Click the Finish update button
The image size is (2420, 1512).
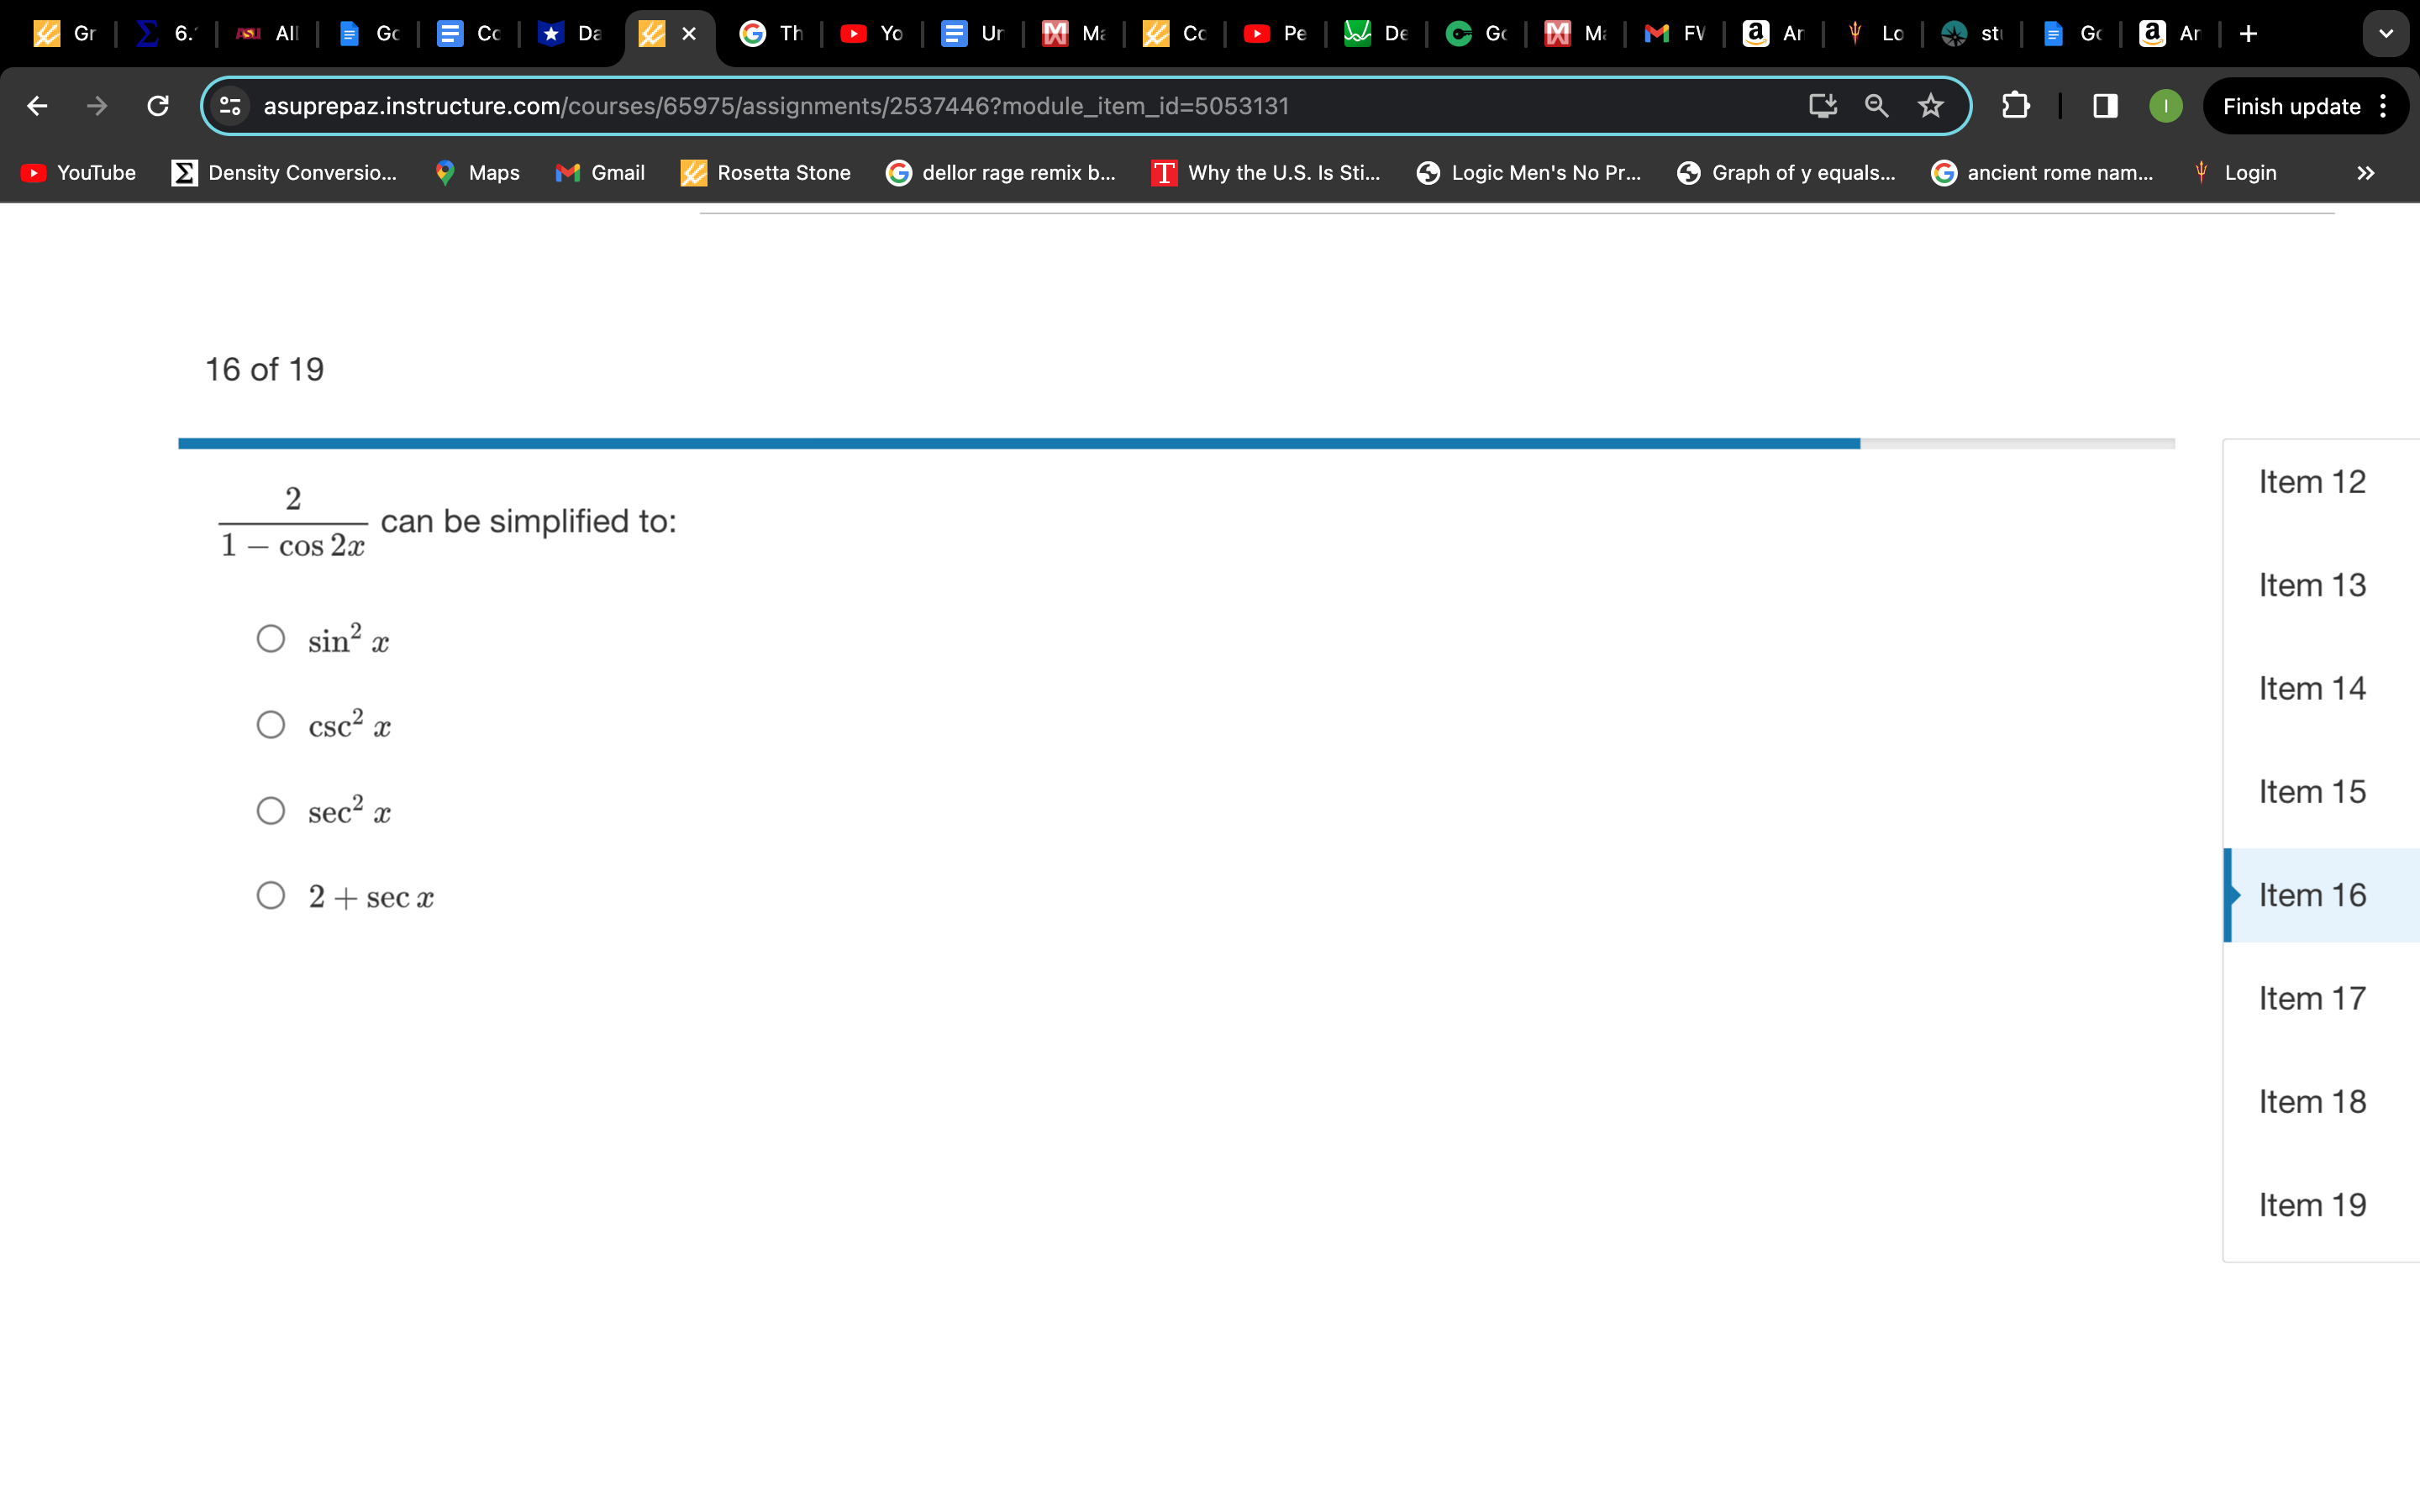[x=2291, y=106]
